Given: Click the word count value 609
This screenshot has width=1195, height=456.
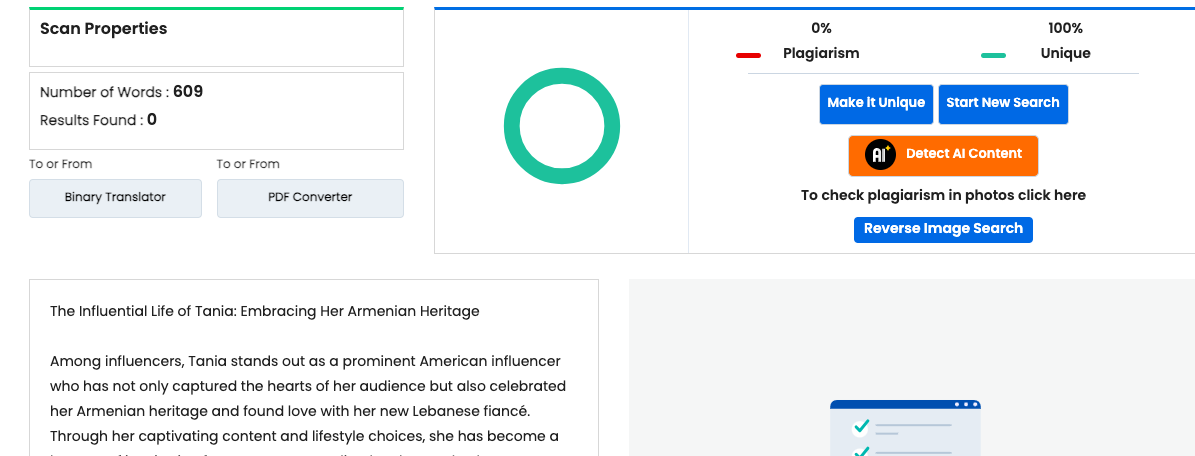Looking at the screenshot, I should tap(188, 92).
